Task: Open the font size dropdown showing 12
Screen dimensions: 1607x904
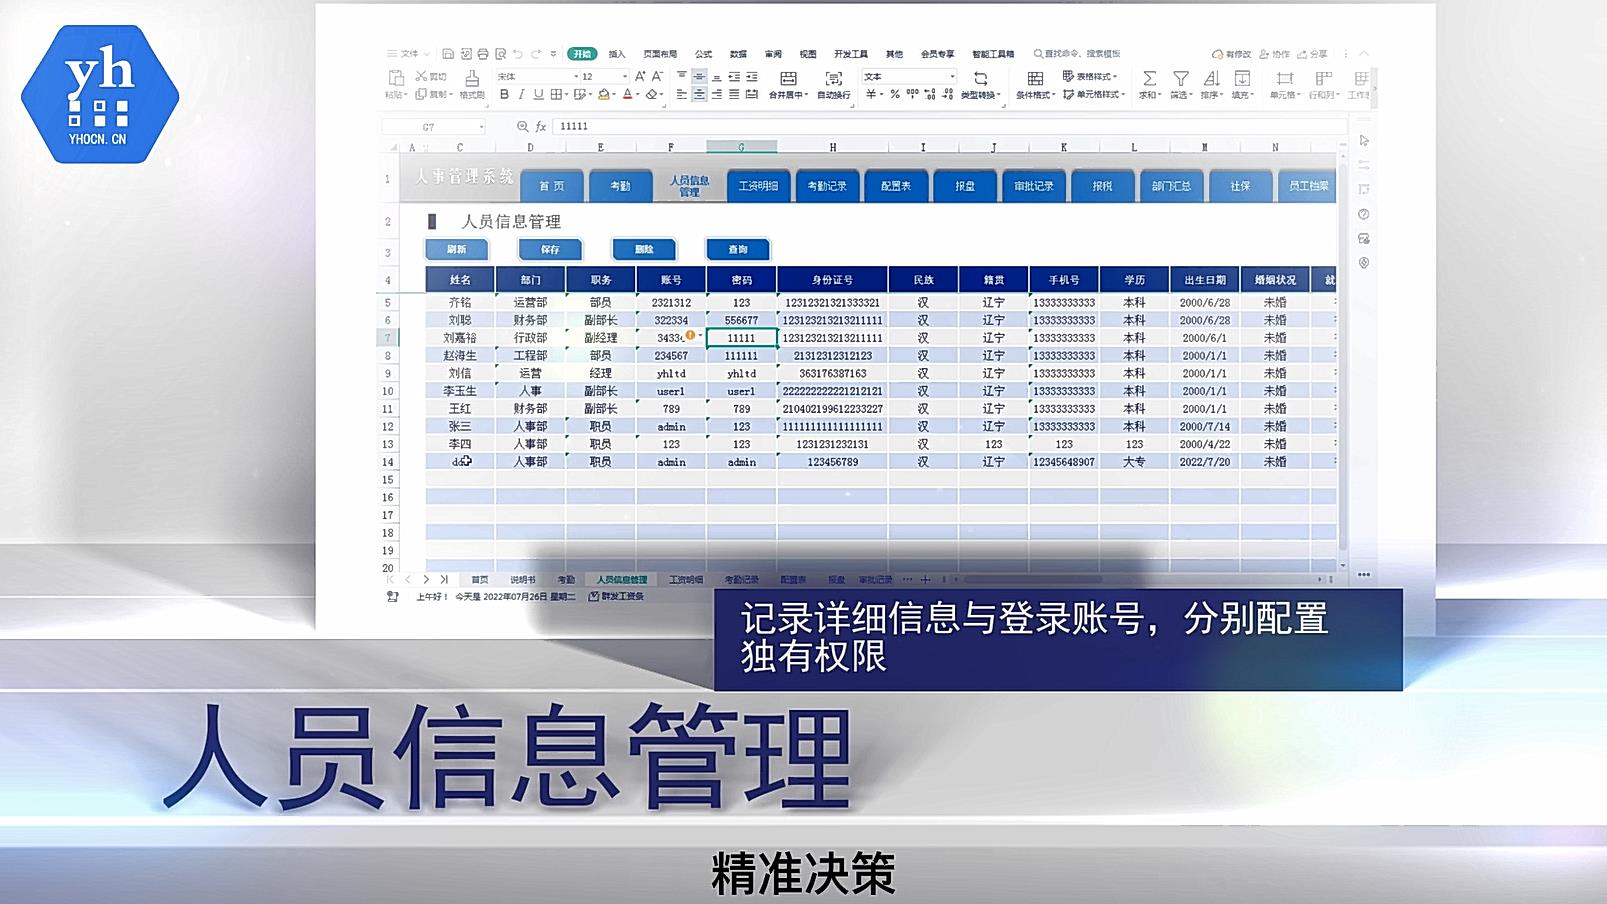Action: point(625,77)
